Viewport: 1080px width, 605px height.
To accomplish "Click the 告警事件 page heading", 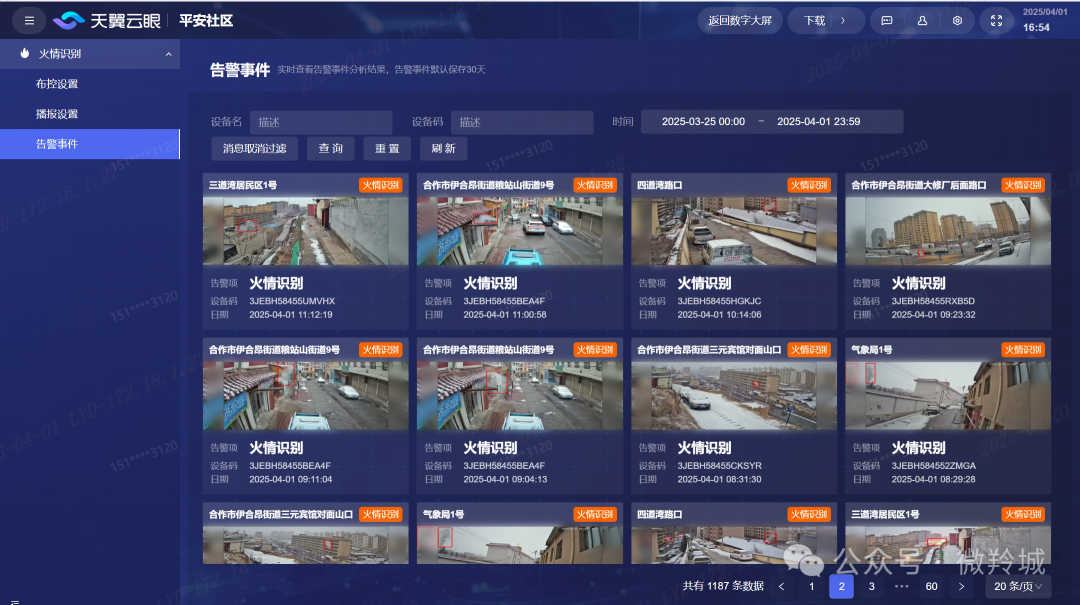I will point(240,70).
